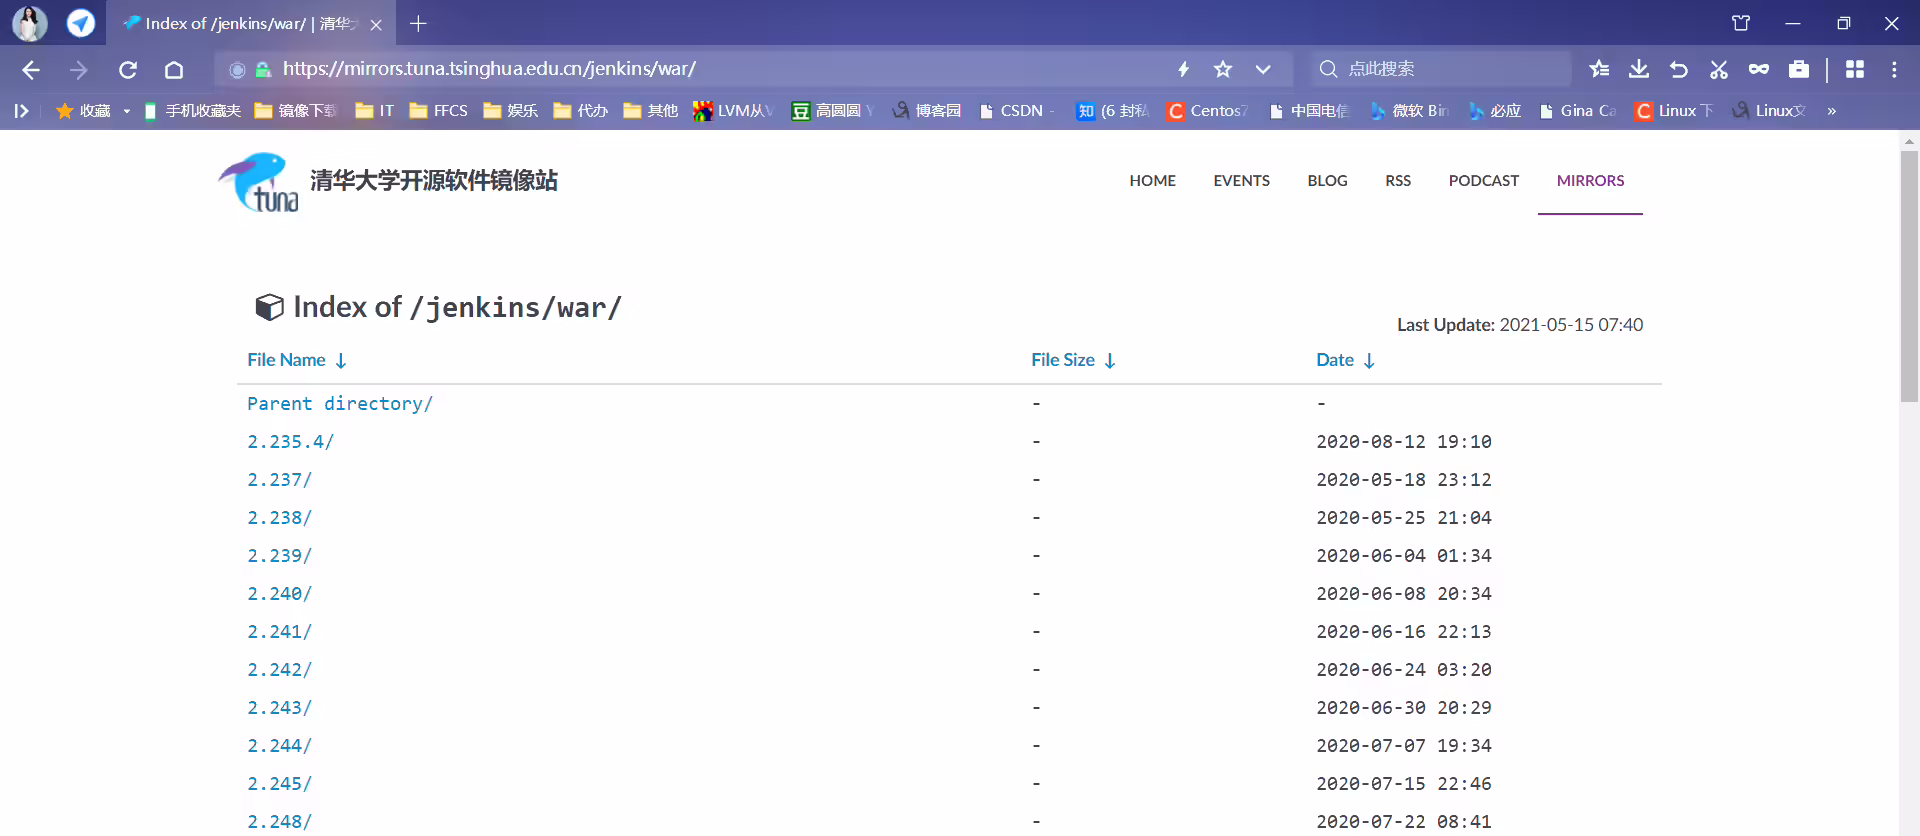Viewport: 1920px width, 836px height.
Task: Open the skin shirt icon in title bar
Action: pos(1741,23)
